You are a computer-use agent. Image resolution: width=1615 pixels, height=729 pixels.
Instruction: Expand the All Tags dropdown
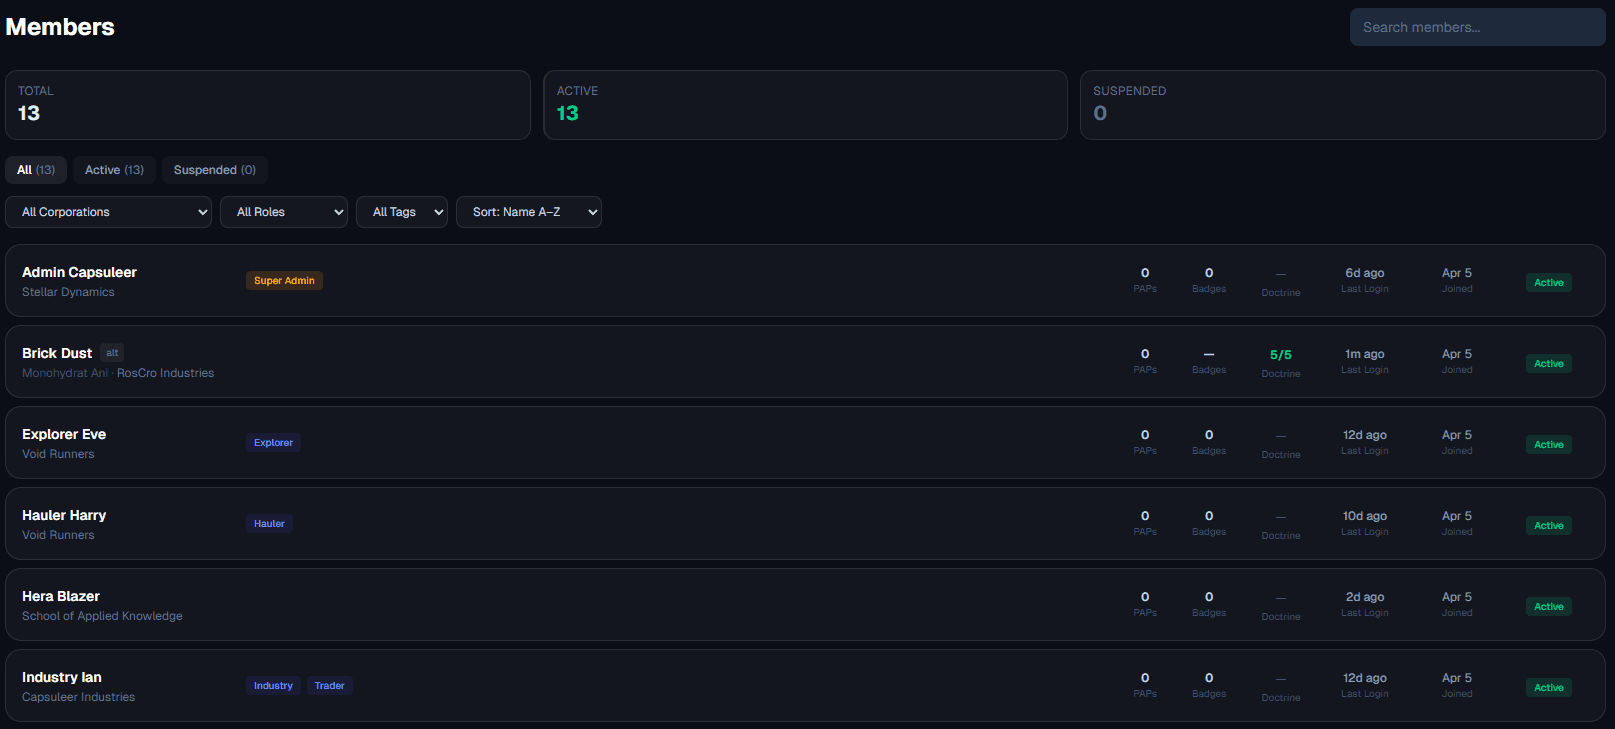click(402, 212)
